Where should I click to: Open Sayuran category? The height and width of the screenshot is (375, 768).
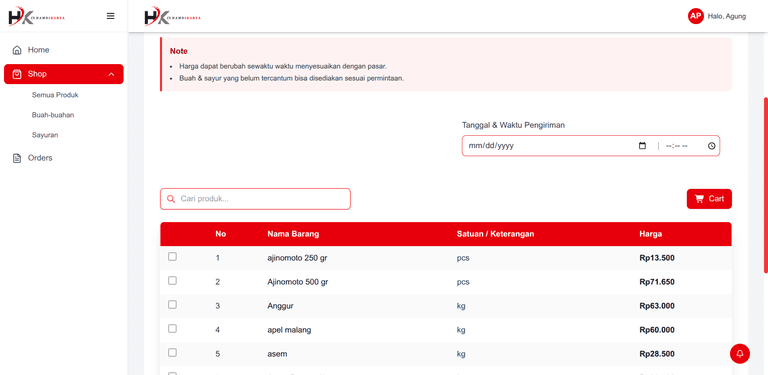point(45,135)
